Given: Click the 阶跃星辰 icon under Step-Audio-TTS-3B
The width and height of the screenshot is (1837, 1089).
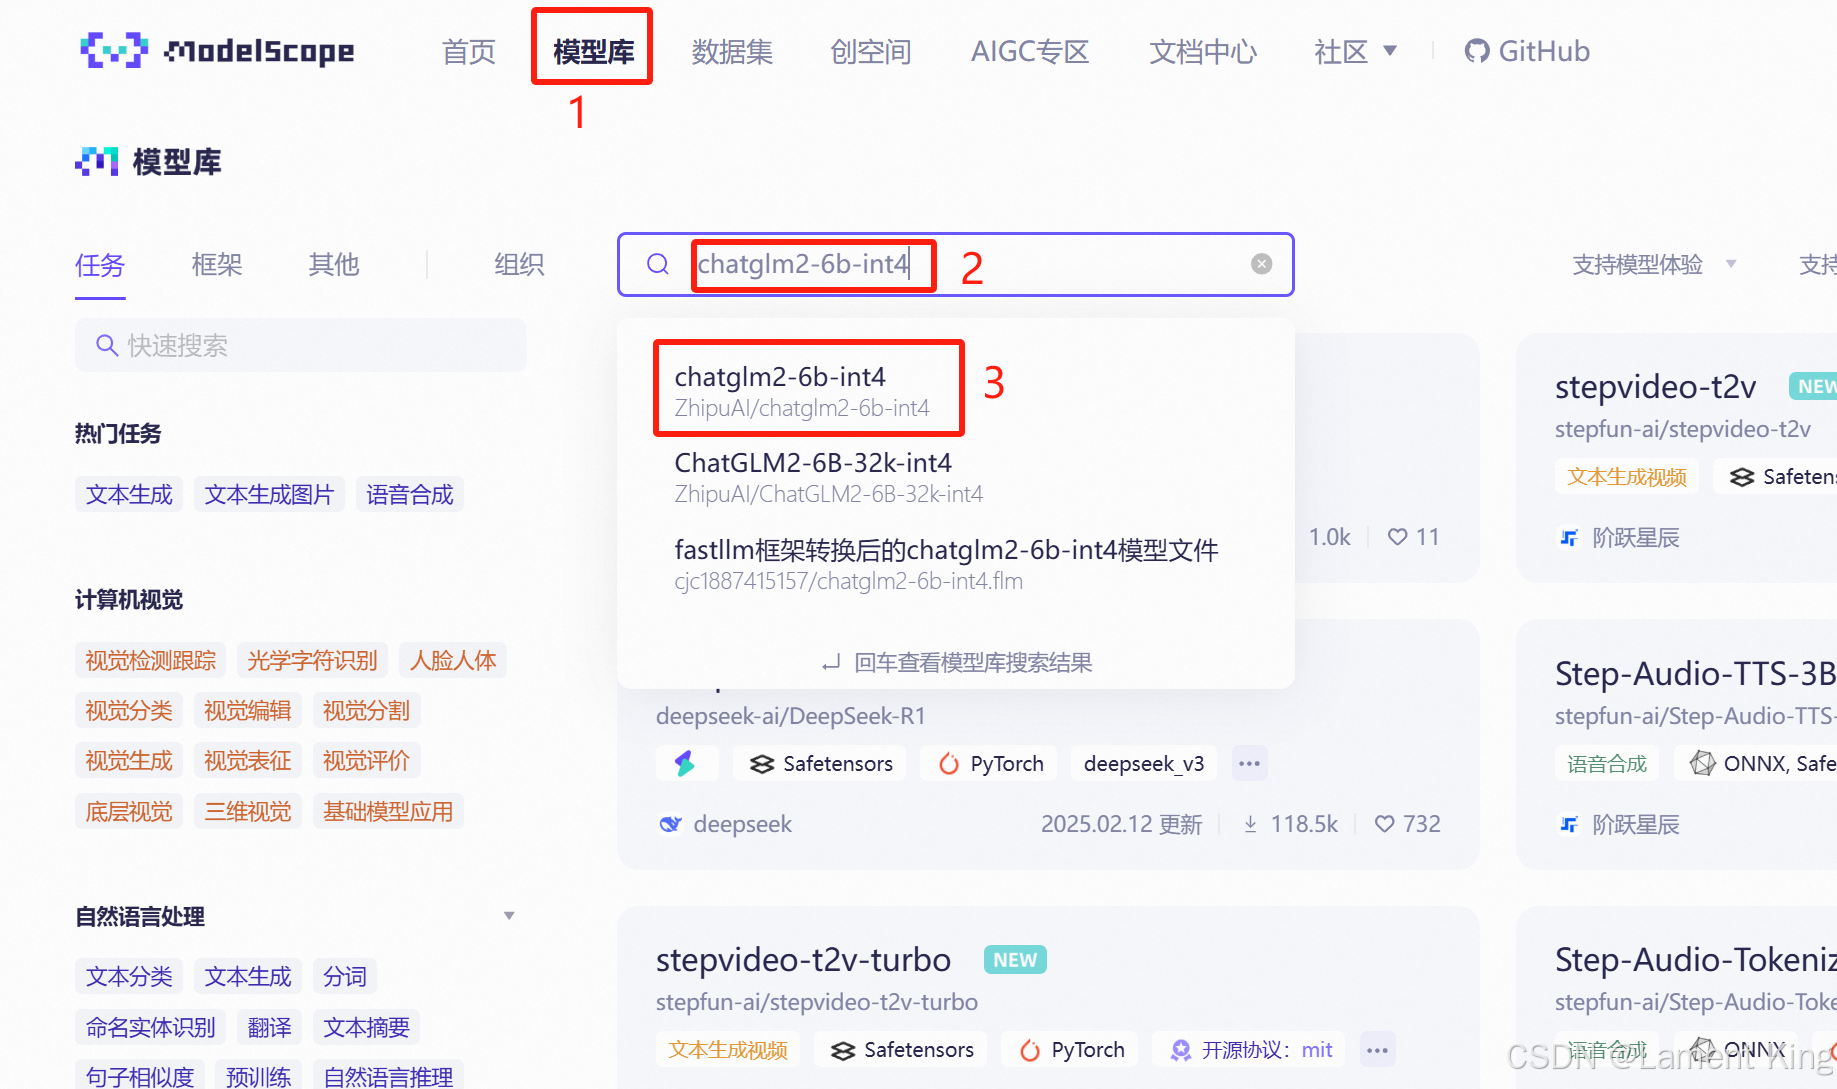Looking at the screenshot, I should 1569,825.
